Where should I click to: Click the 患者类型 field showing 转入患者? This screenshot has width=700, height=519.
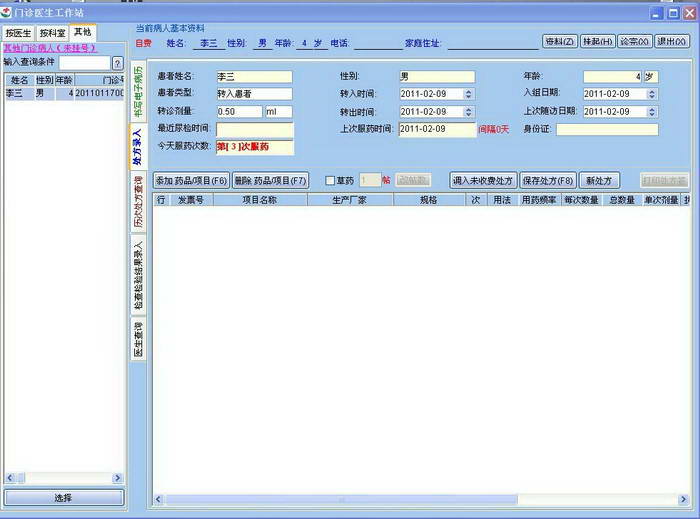coord(254,94)
